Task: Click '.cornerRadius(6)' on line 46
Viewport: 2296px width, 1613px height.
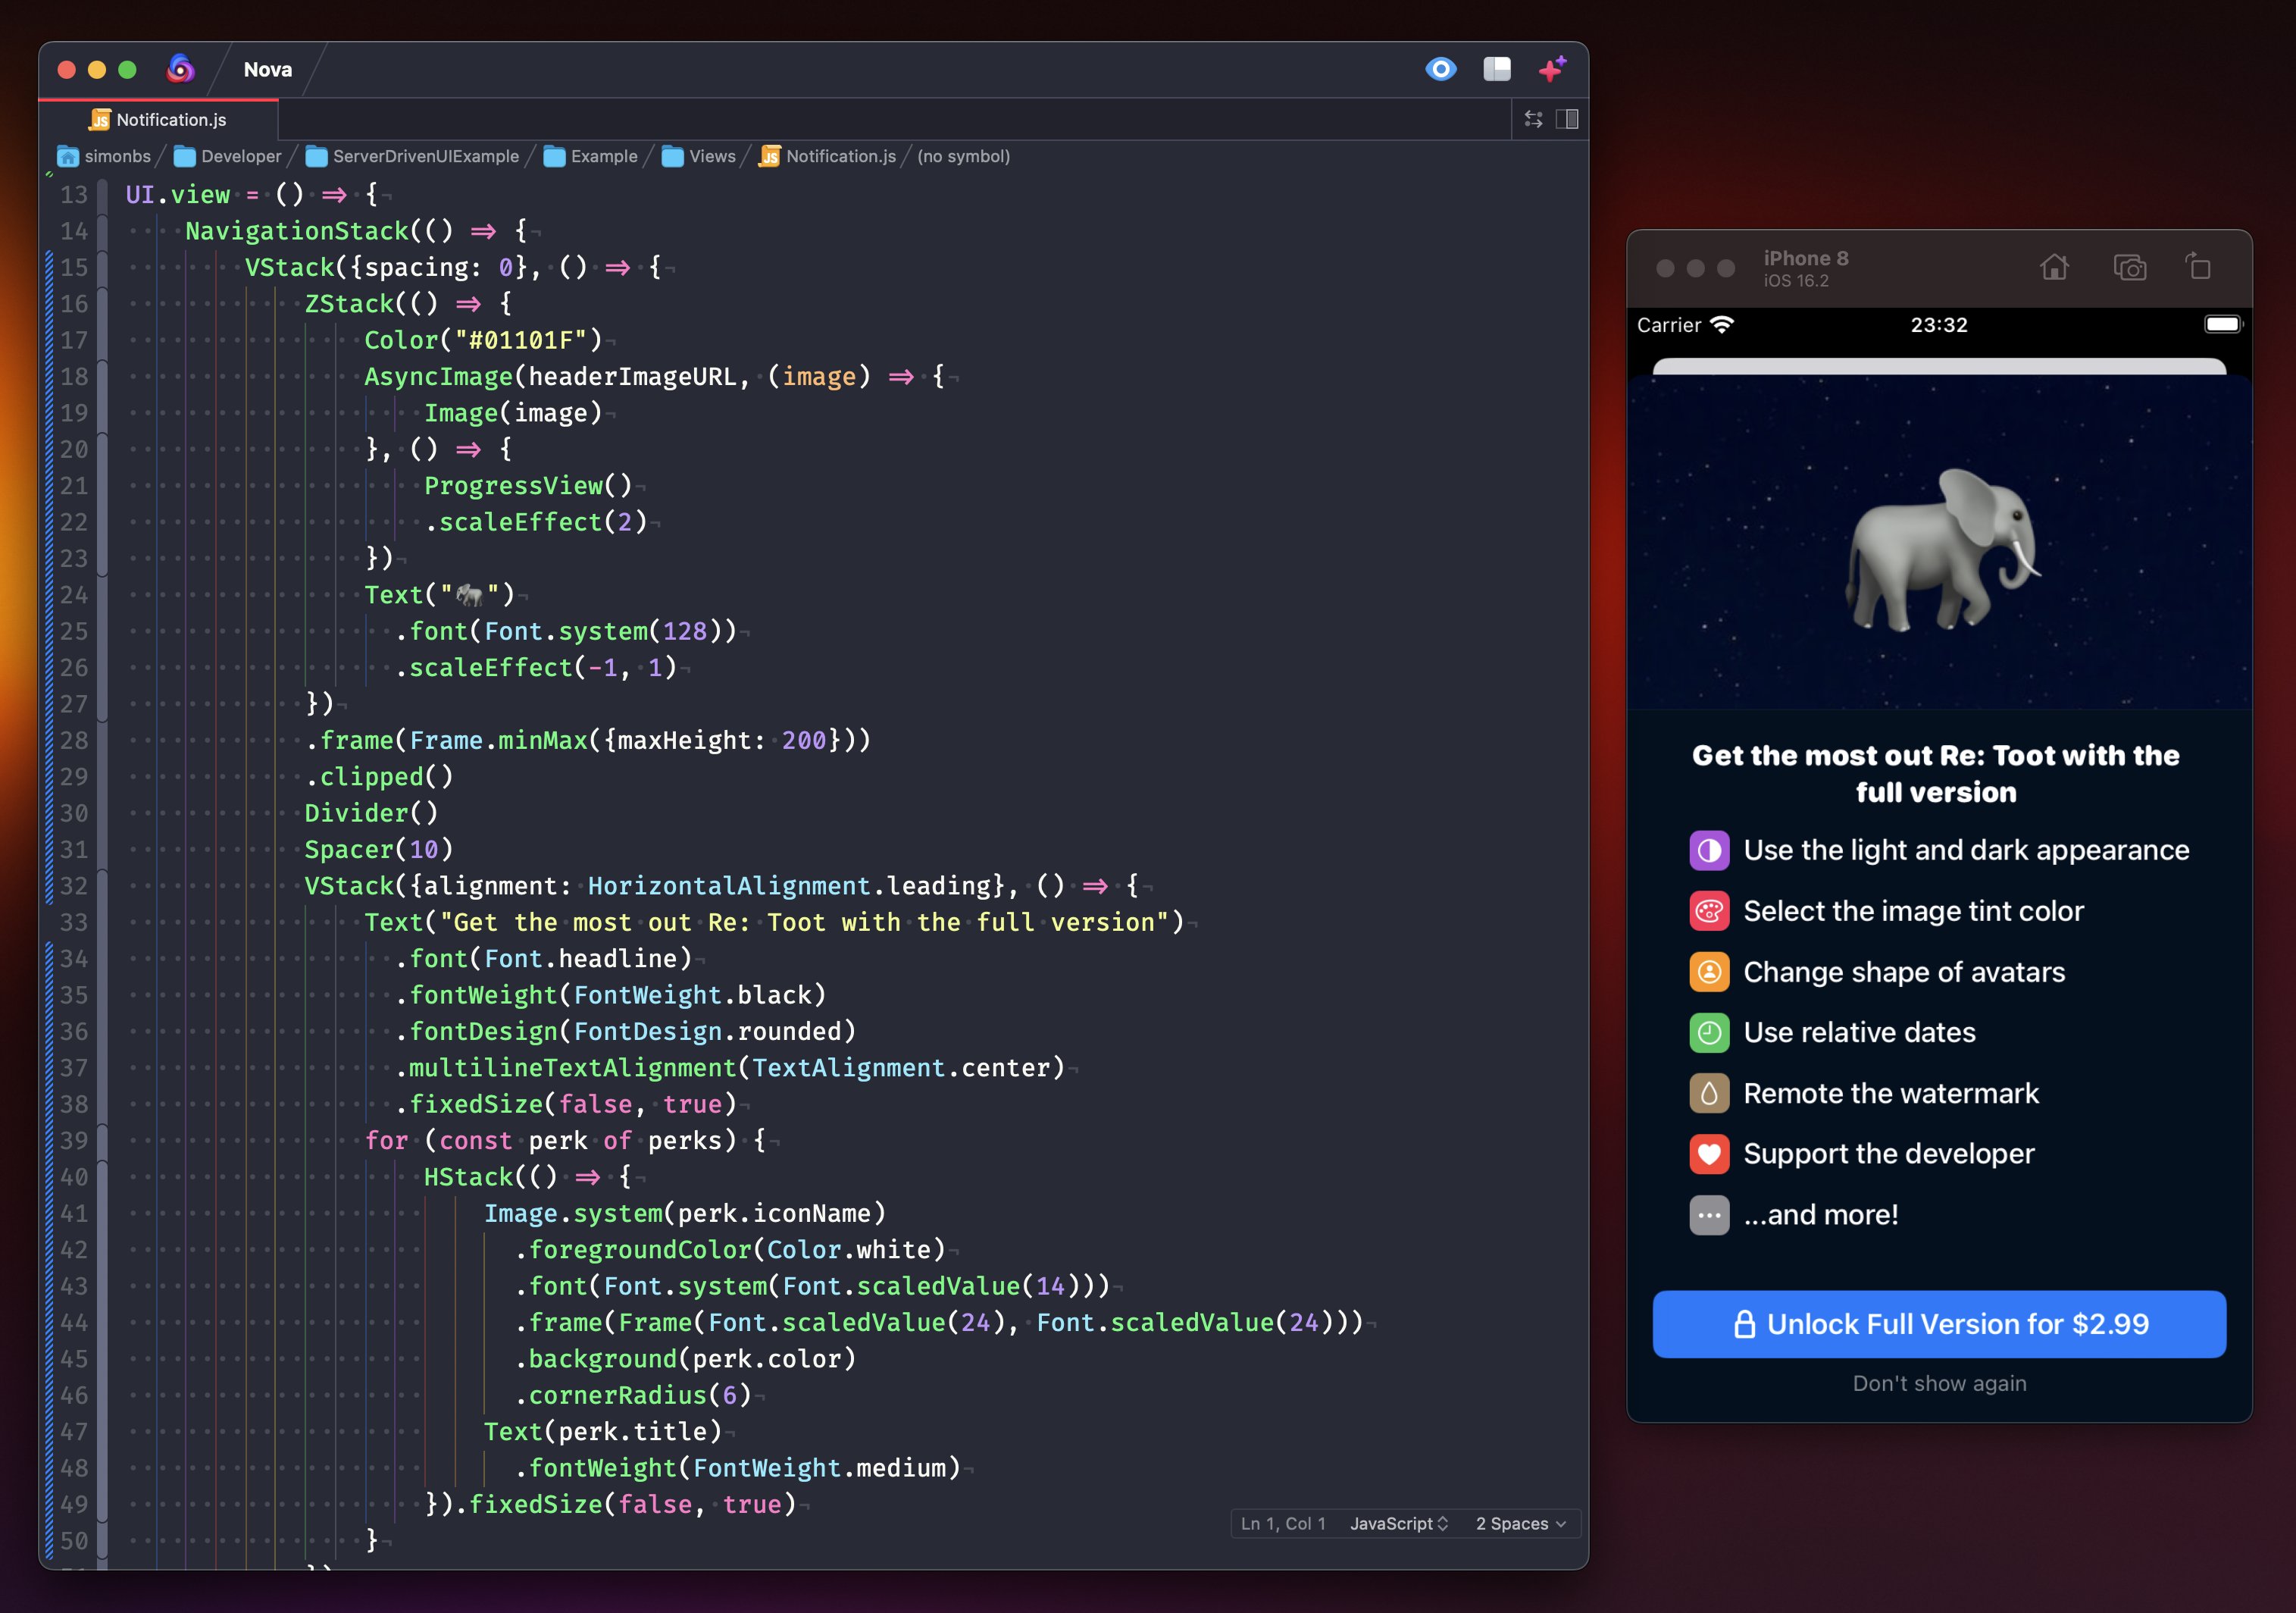Action: [x=633, y=1395]
